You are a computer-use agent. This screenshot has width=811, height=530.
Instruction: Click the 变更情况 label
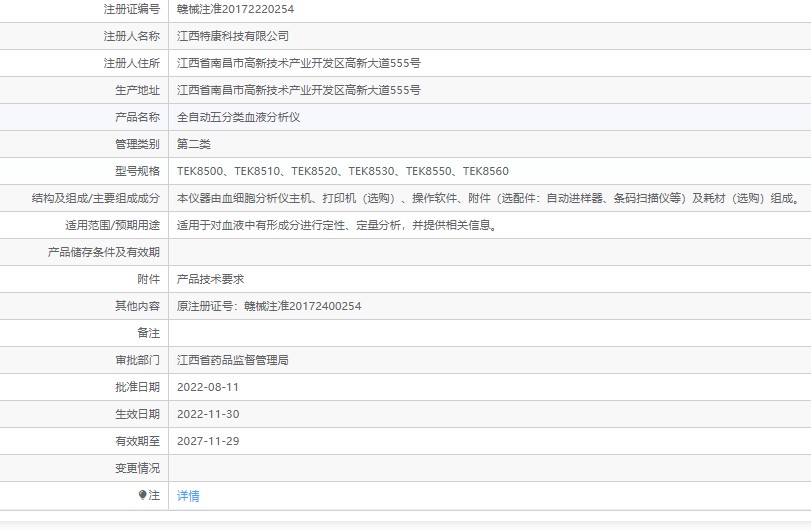138,468
